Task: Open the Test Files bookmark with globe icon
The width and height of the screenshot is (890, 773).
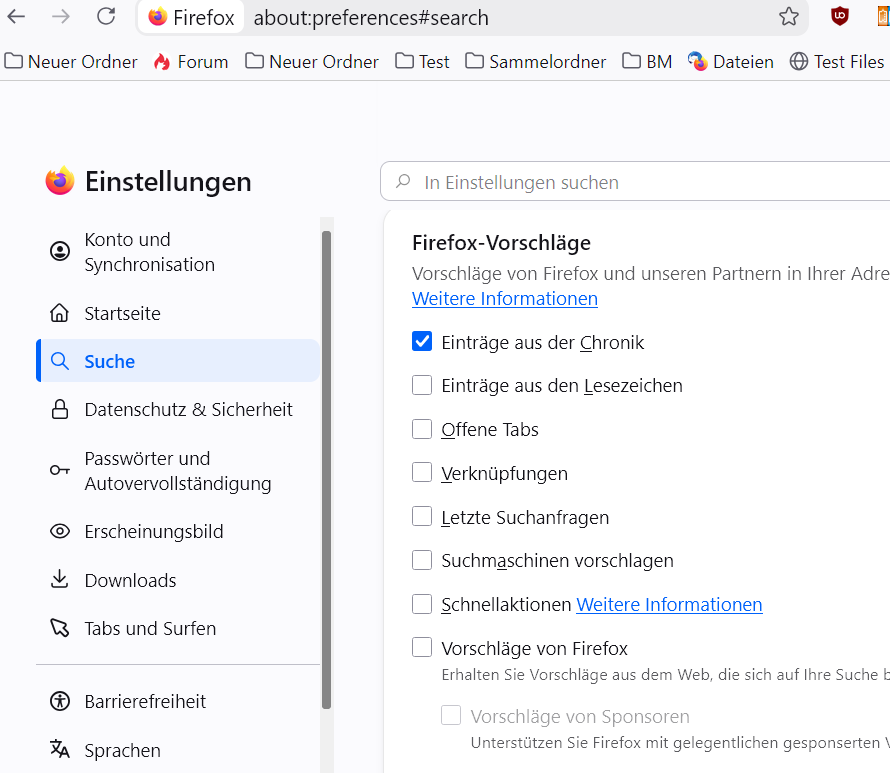Action: tap(837, 61)
